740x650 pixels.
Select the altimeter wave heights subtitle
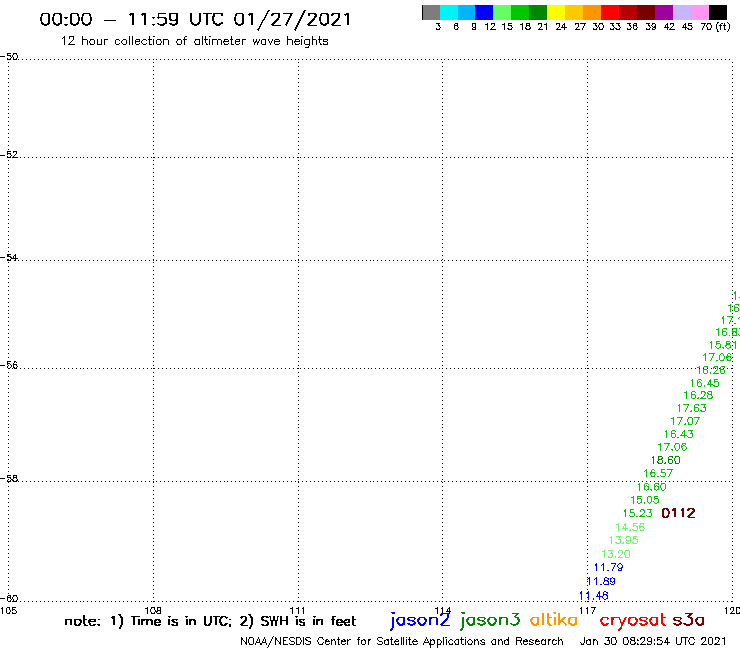click(194, 41)
